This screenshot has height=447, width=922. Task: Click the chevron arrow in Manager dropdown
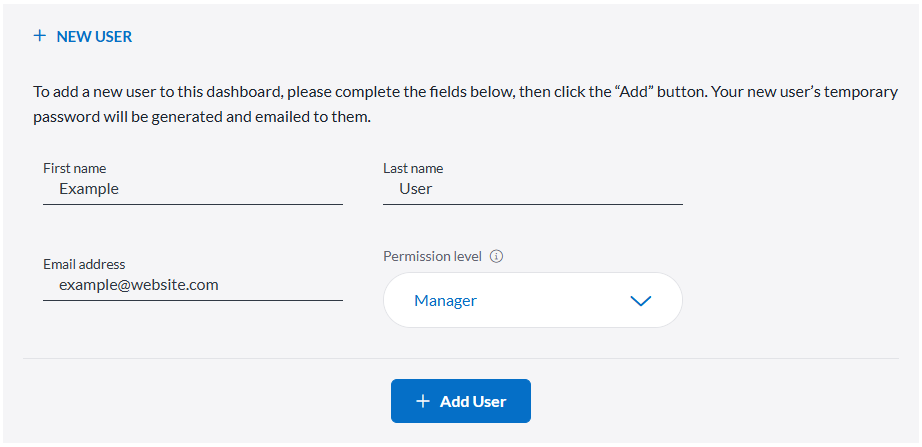coord(641,300)
